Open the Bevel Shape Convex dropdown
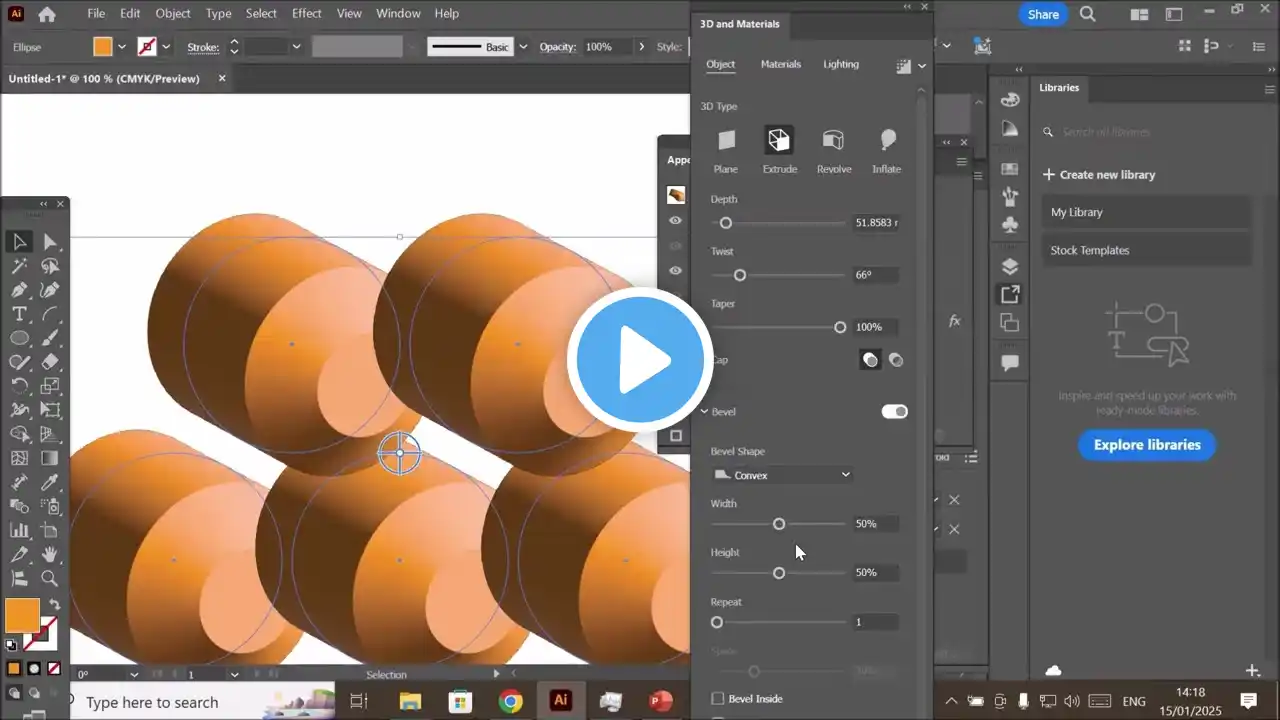The image size is (1280, 720). [x=782, y=475]
